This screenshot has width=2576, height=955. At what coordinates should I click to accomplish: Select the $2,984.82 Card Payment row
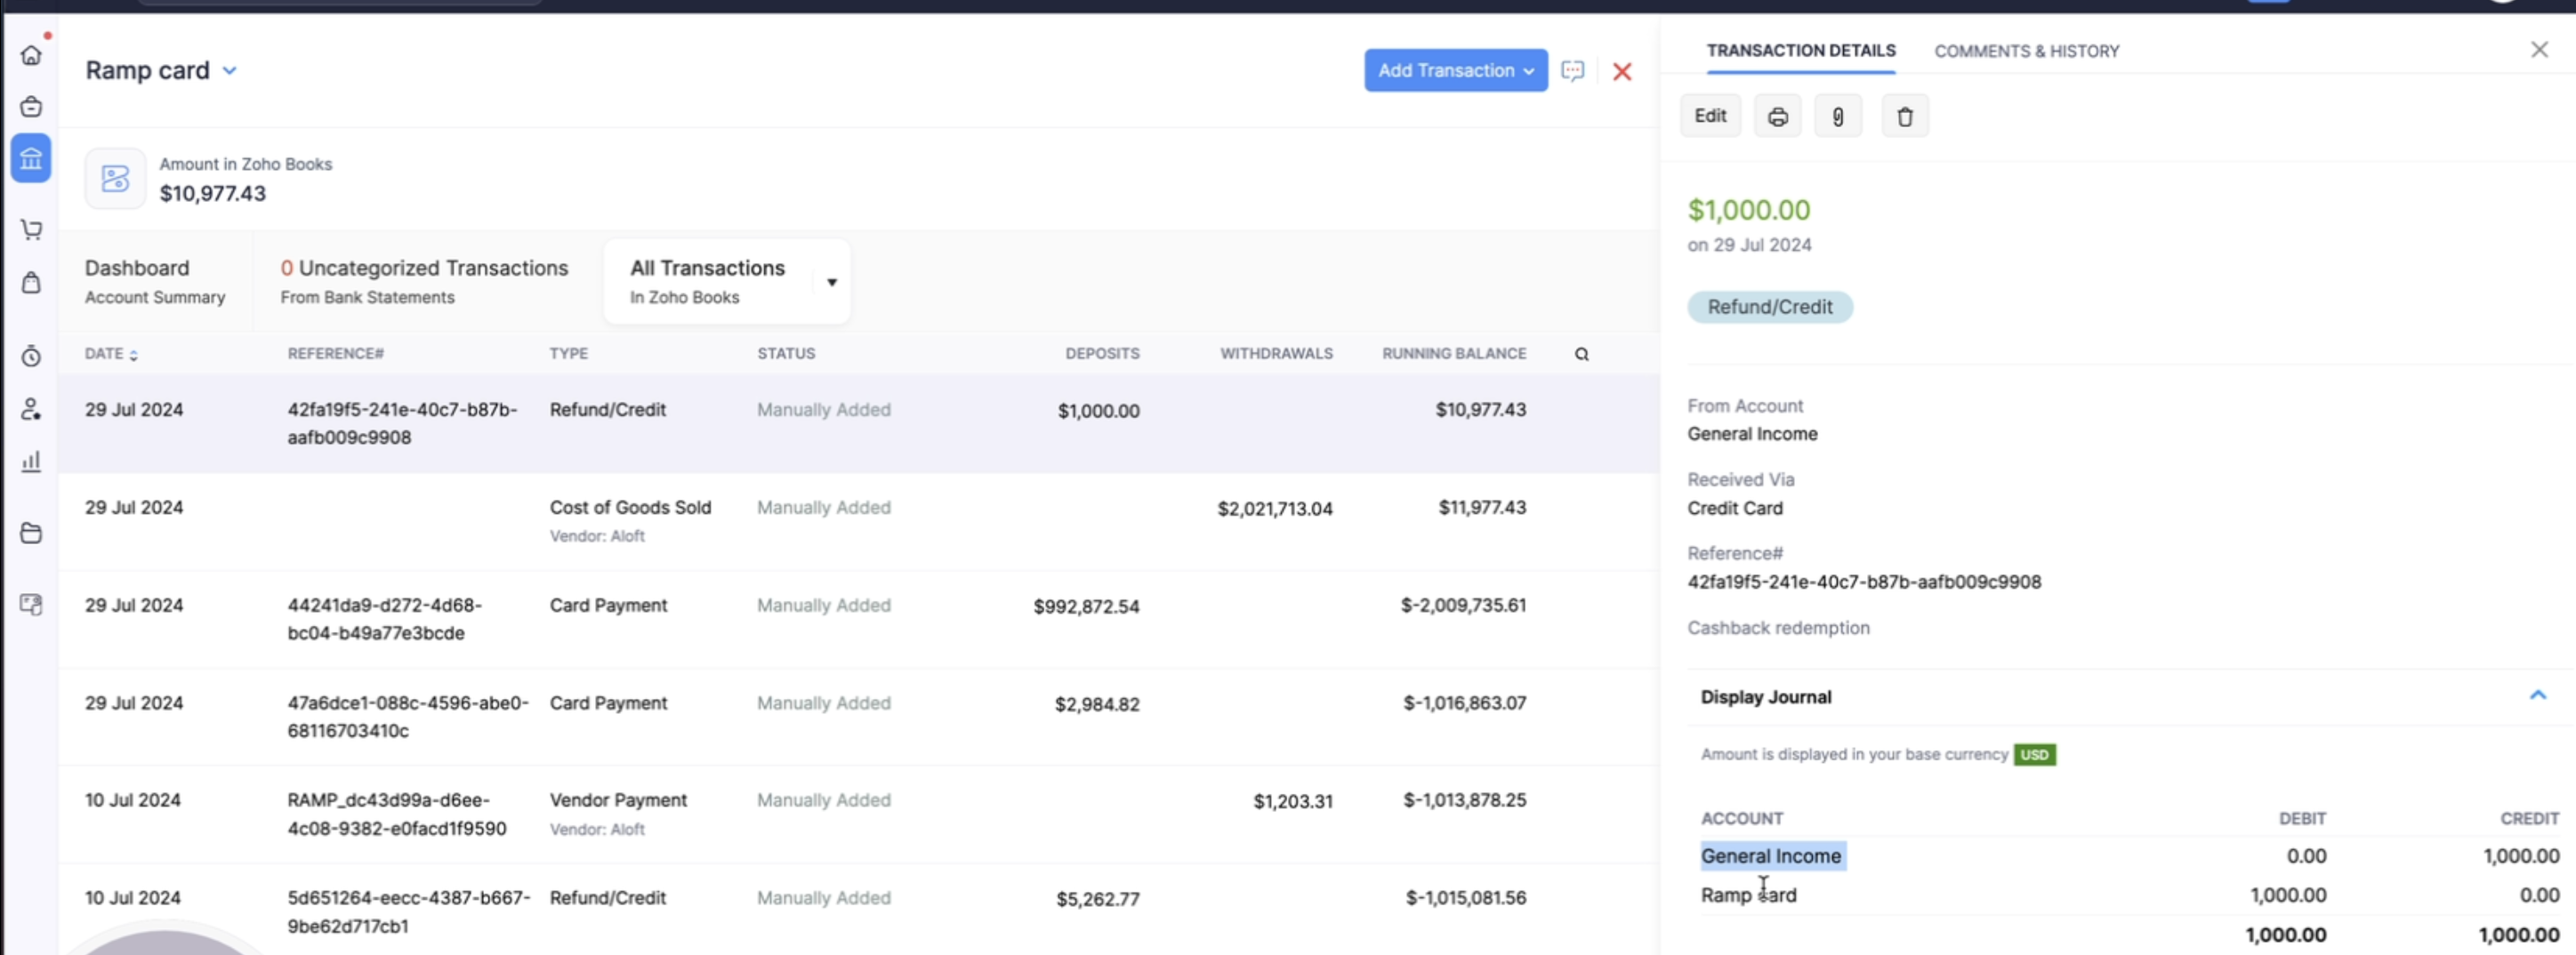click(859, 717)
